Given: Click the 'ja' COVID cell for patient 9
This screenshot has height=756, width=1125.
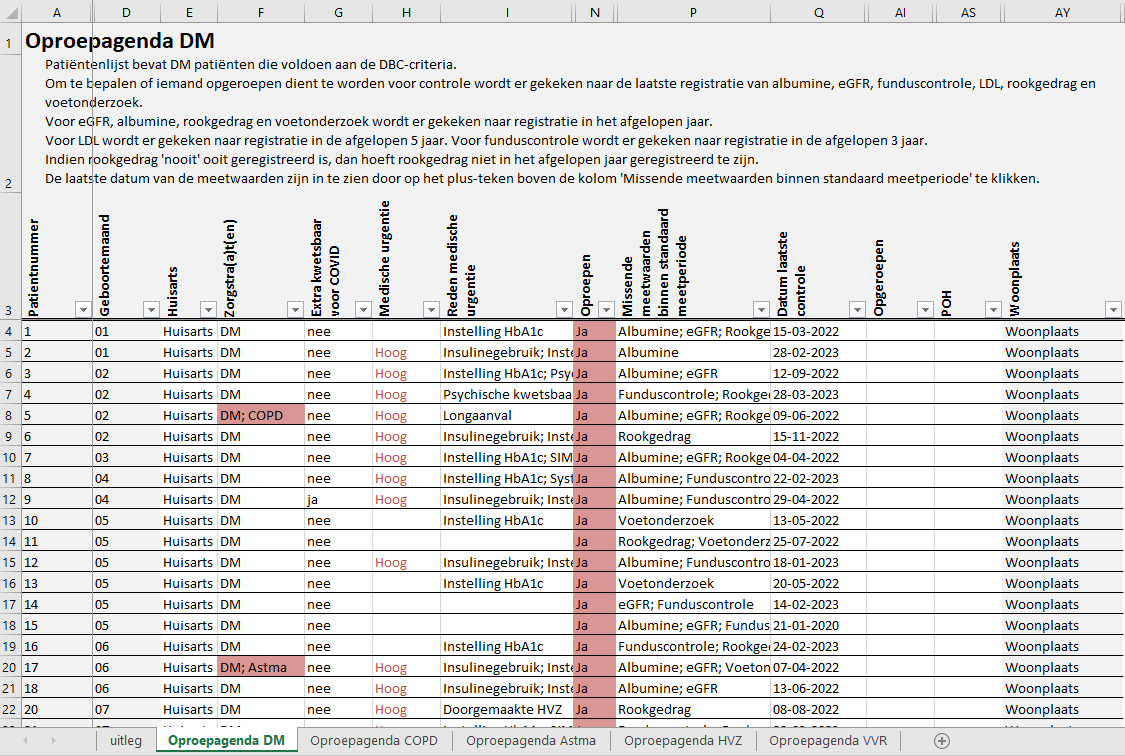Looking at the screenshot, I should [x=338, y=499].
